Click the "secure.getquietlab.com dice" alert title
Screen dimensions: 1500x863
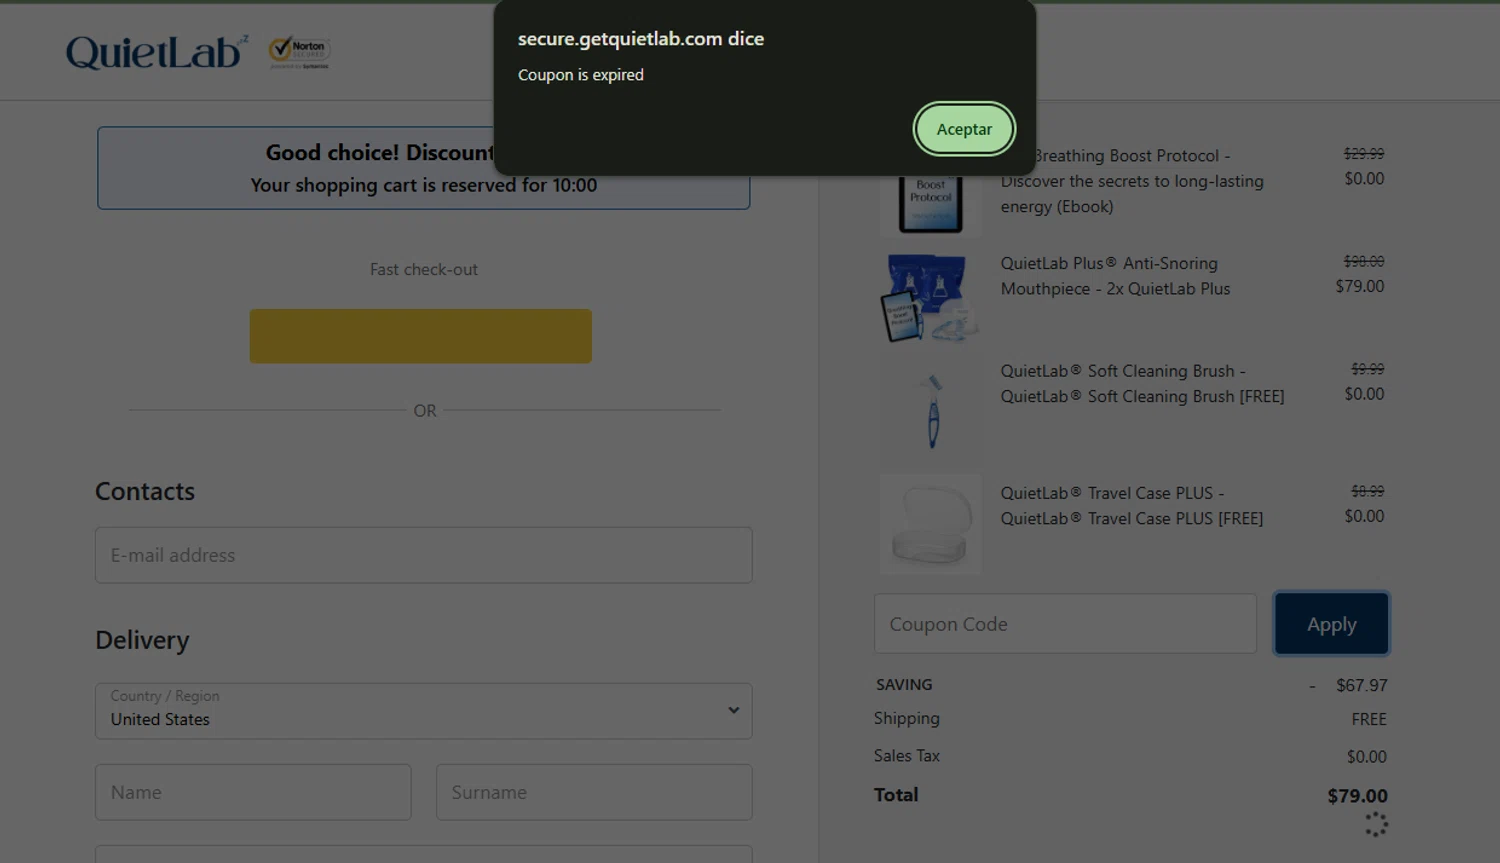641,39
